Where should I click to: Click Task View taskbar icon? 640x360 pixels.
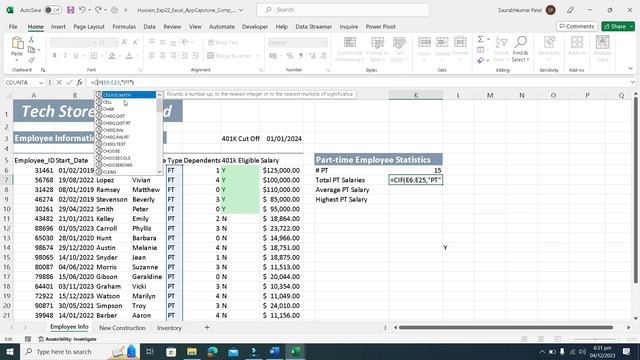coord(150,351)
